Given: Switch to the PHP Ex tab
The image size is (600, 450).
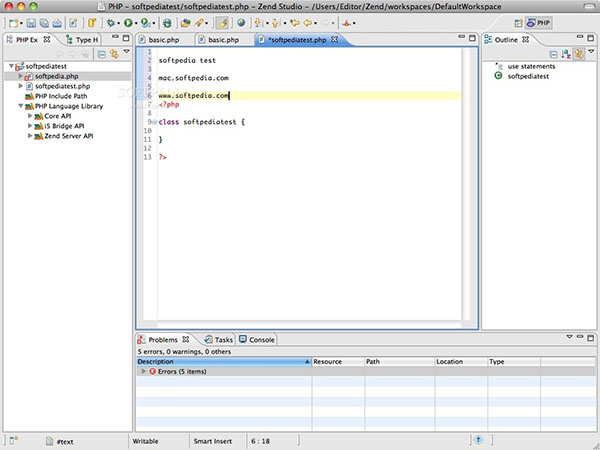Looking at the screenshot, I should (26, 39).
